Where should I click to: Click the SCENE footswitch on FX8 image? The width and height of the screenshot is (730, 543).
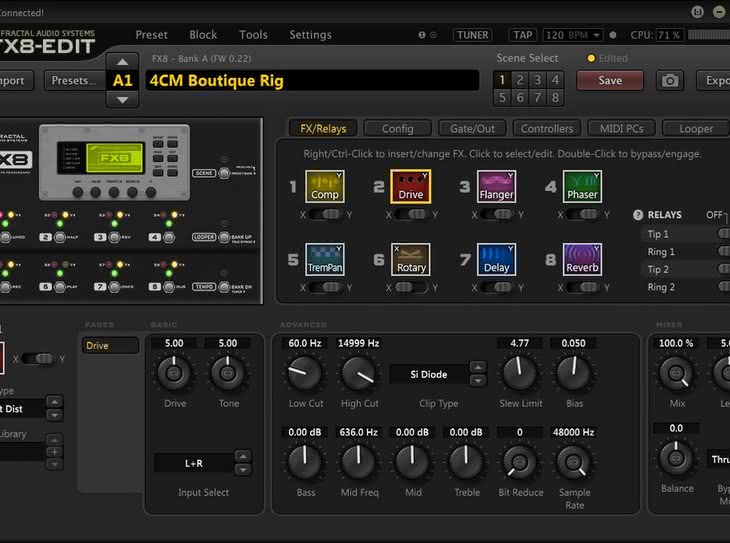pos(224,173)
